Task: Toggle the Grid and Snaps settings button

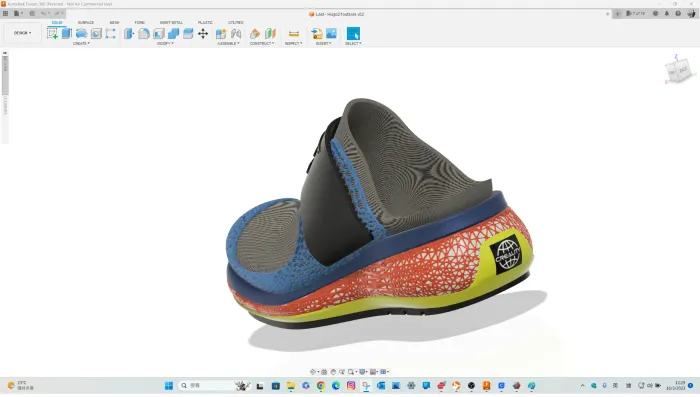Action: (374, 372)
